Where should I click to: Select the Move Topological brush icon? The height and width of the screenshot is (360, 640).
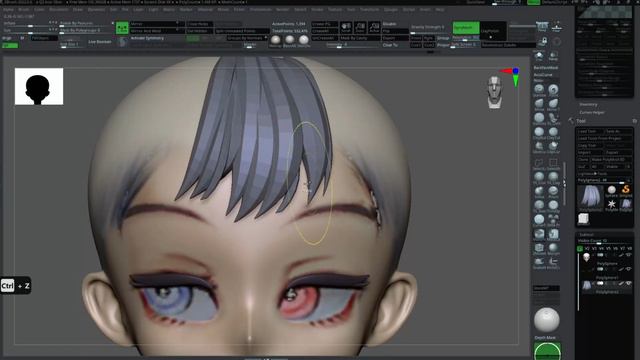click(553, 104)
